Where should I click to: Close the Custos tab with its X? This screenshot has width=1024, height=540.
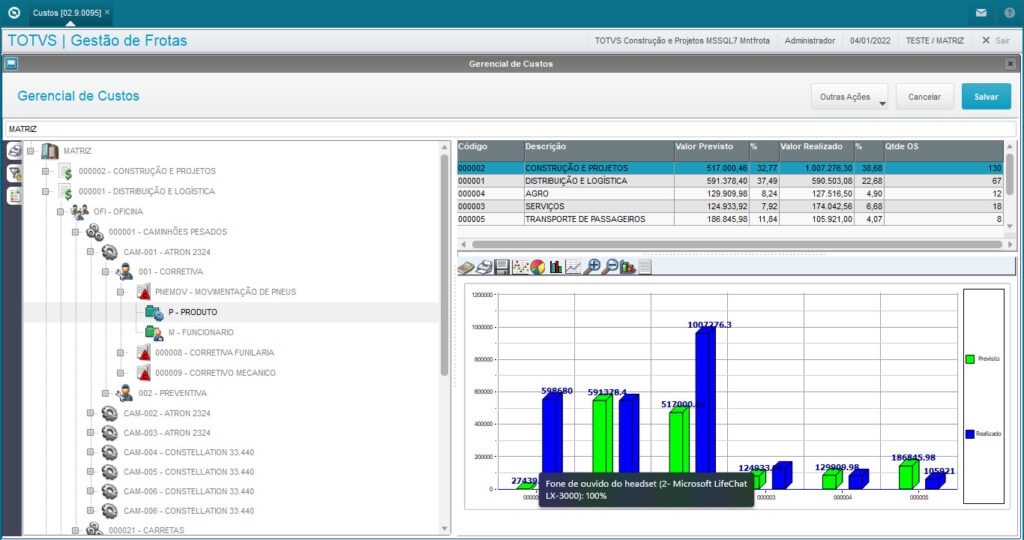tap(107, 12)
